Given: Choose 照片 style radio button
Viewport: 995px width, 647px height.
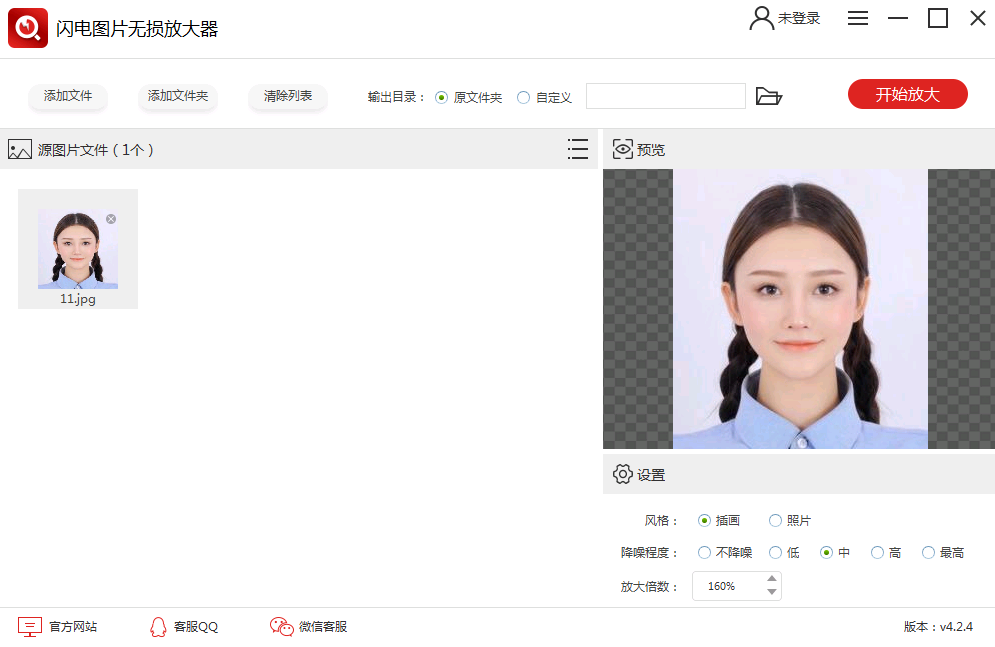Looking at the screenshot, I should point(775,520).
